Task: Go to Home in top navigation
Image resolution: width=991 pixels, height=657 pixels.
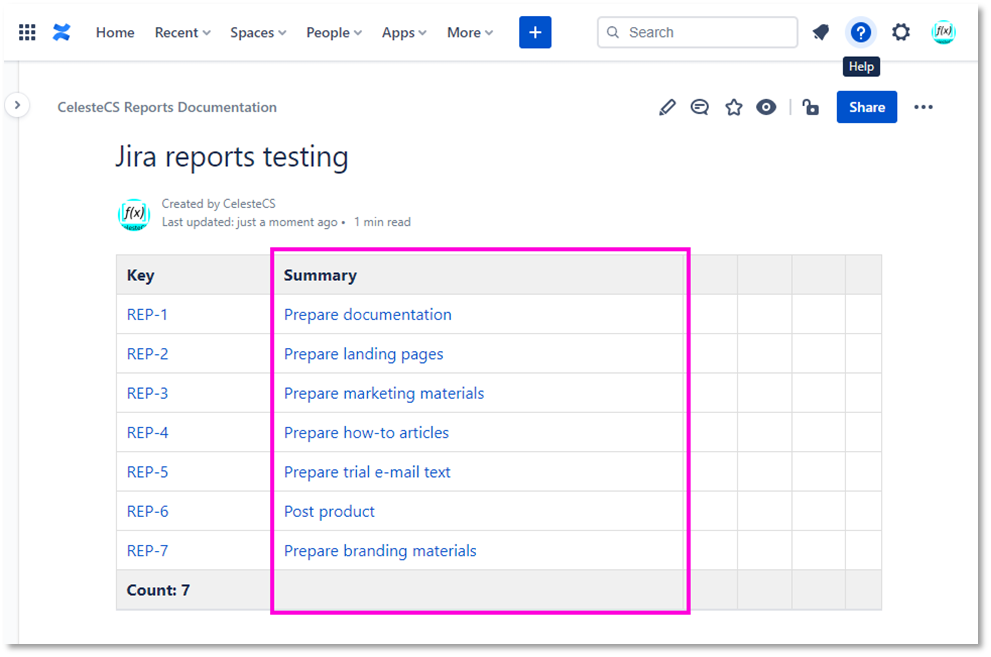Action: click(115, 32)
